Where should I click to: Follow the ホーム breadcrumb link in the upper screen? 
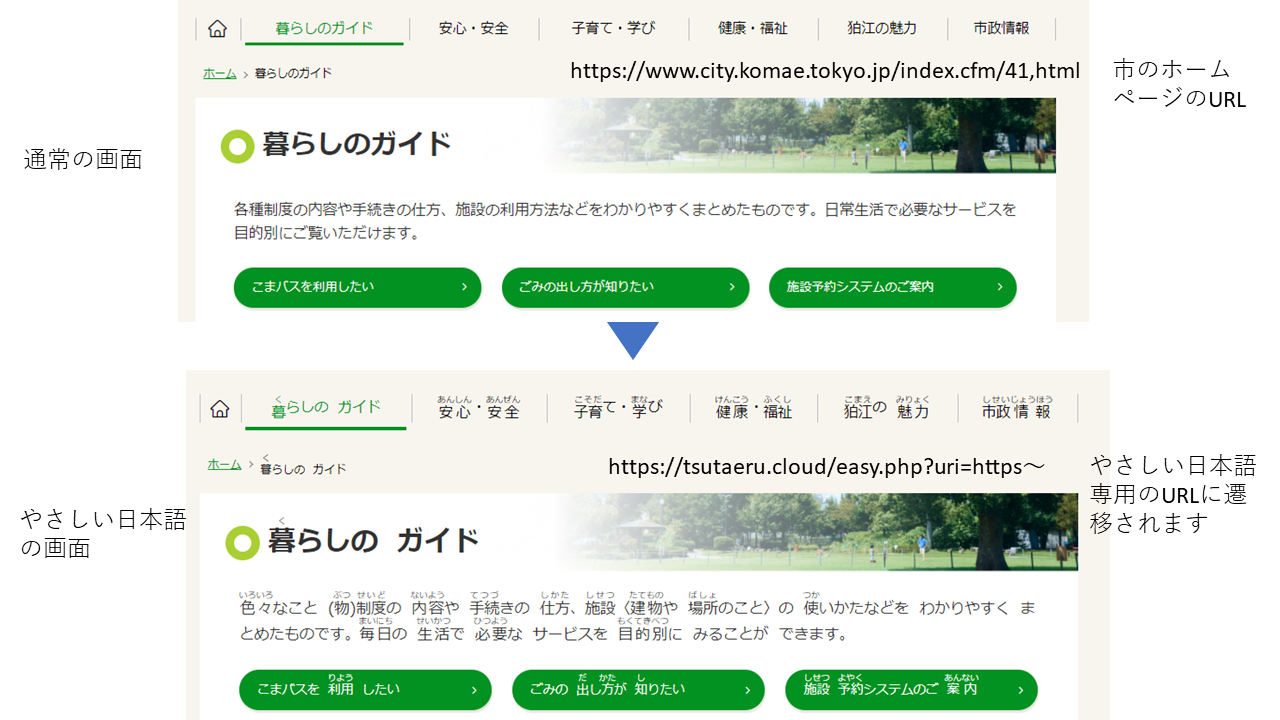point(219,73)
